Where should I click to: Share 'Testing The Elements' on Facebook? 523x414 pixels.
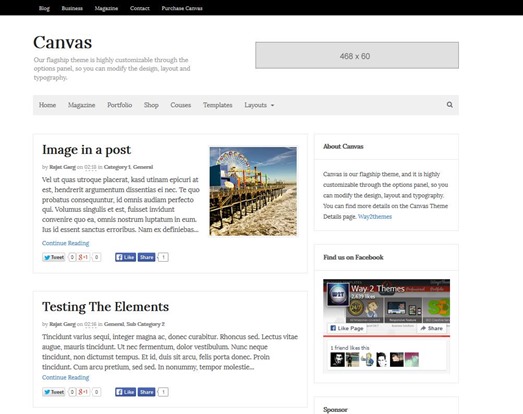146,392
